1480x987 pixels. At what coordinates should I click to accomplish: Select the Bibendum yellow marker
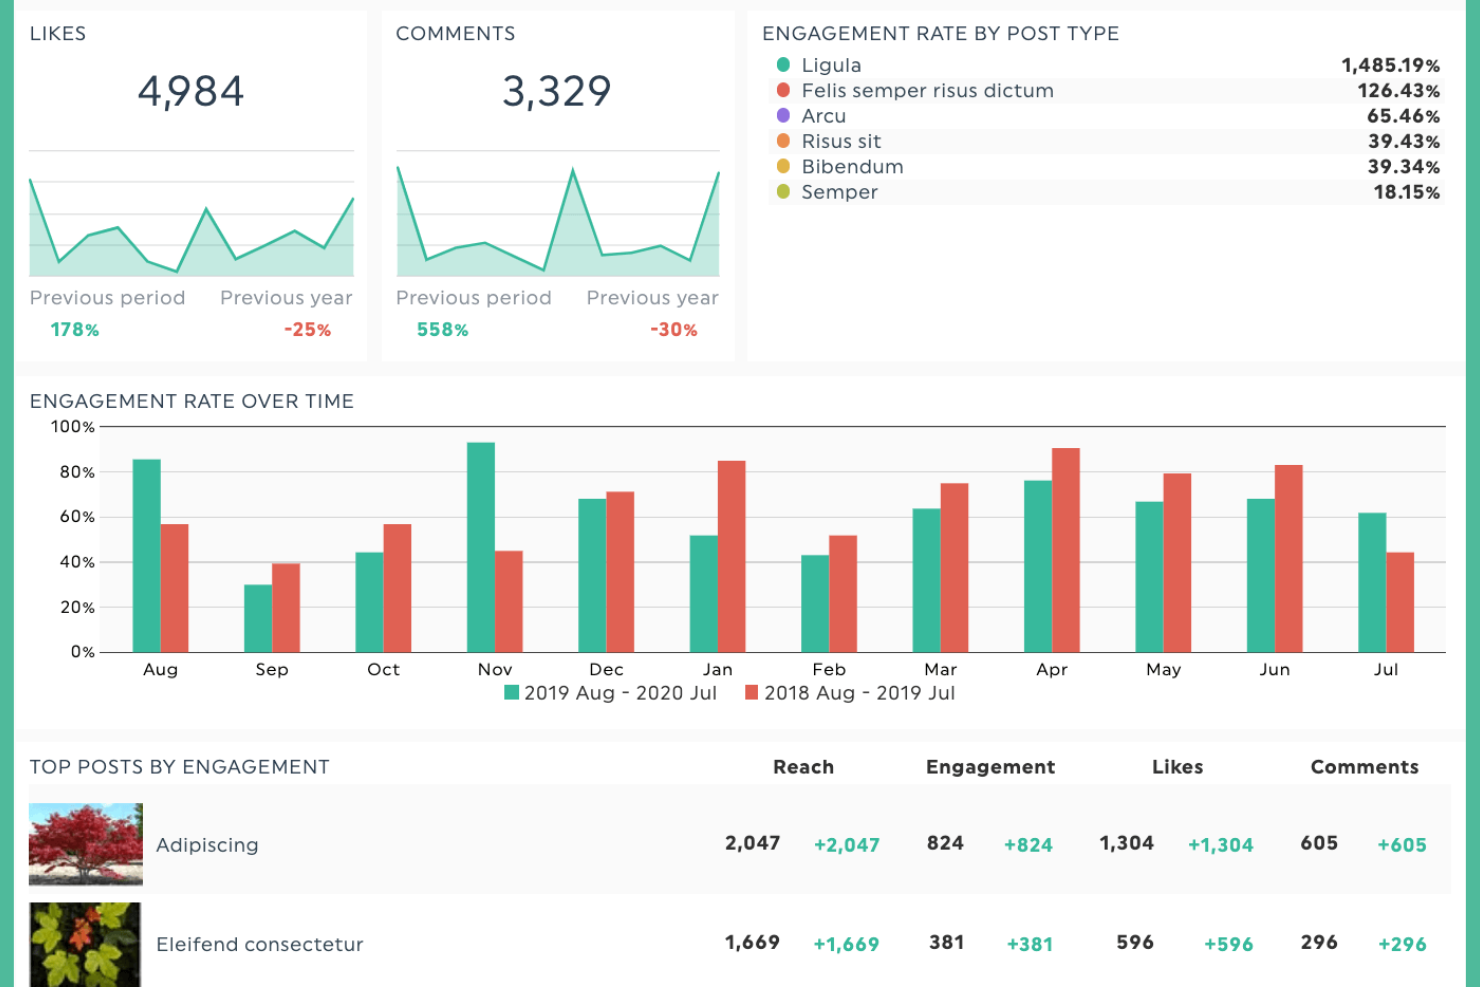point(782,167)
